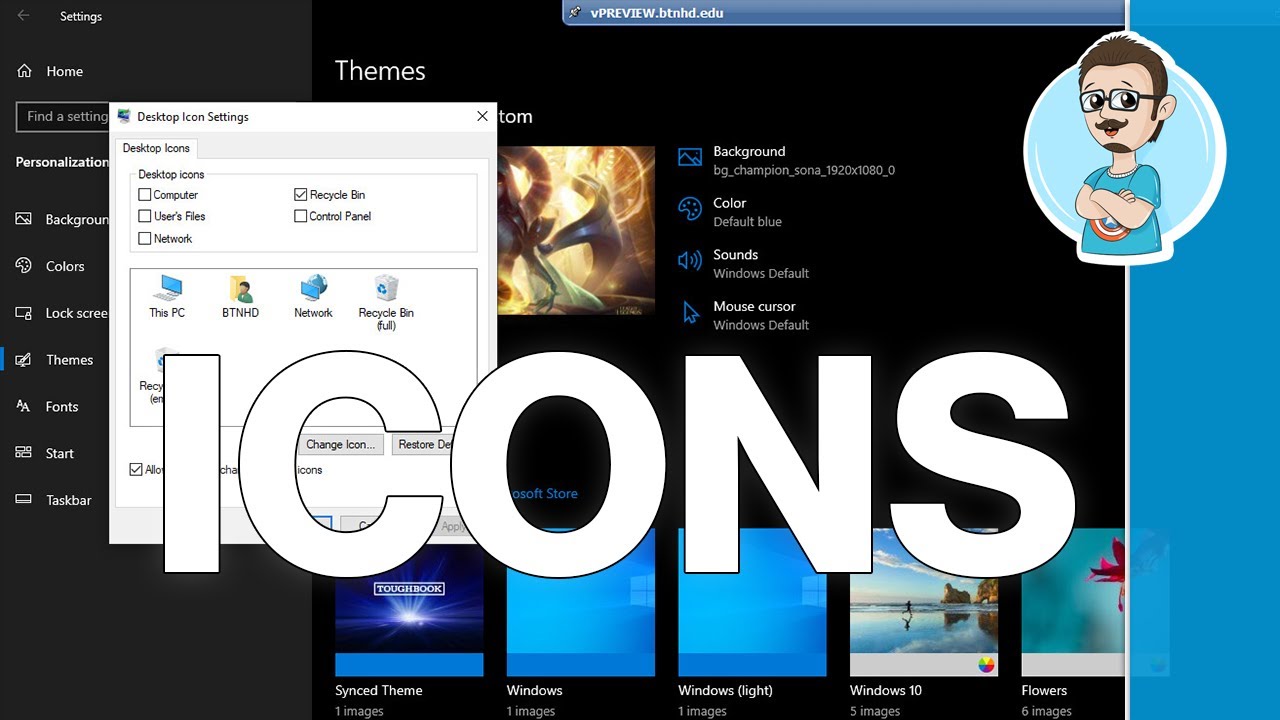Click the Sounds speaker icon
Screen dimensions: 1280x720
coord(690,261)
